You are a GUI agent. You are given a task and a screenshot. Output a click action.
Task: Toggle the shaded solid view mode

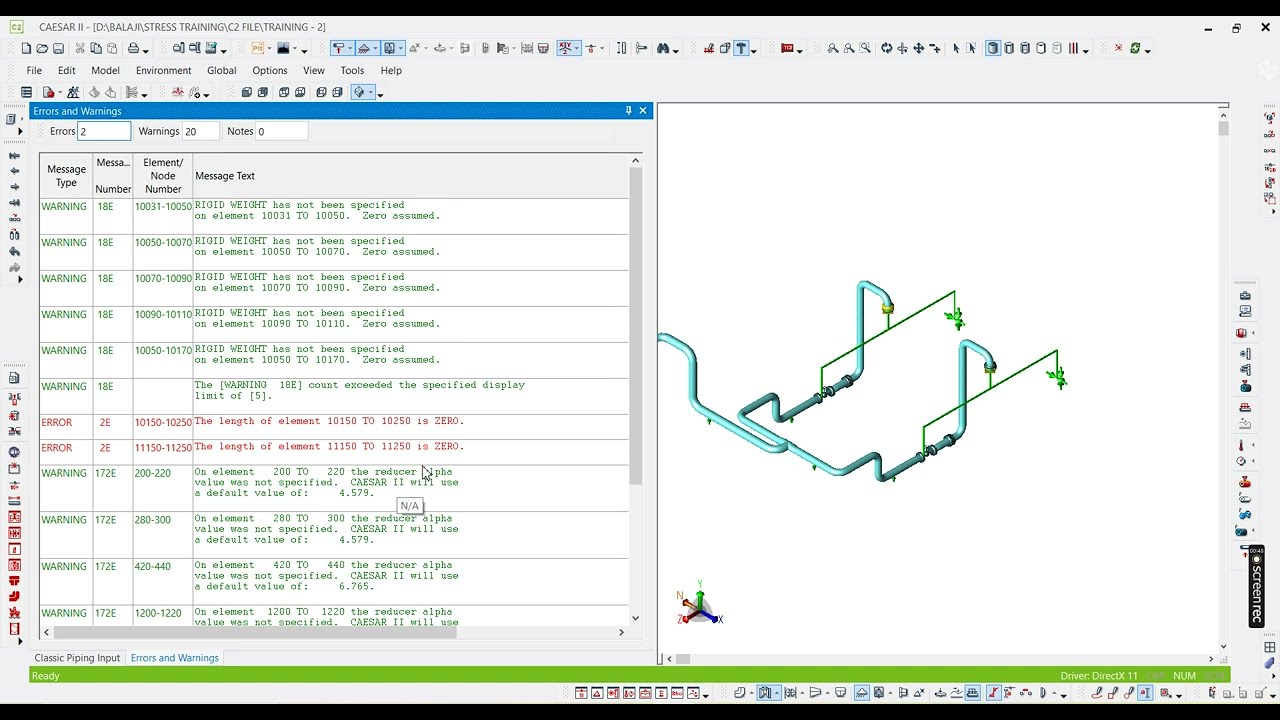pos(993,48)
